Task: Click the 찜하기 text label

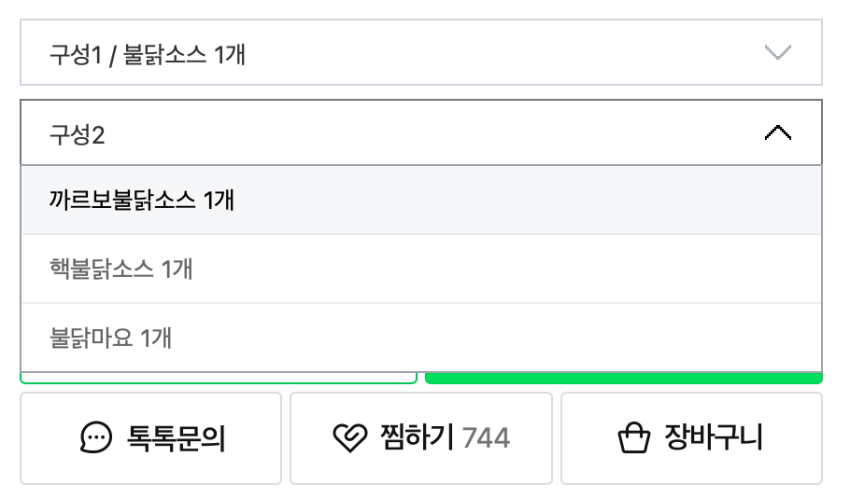Action: tap(416, 438)
